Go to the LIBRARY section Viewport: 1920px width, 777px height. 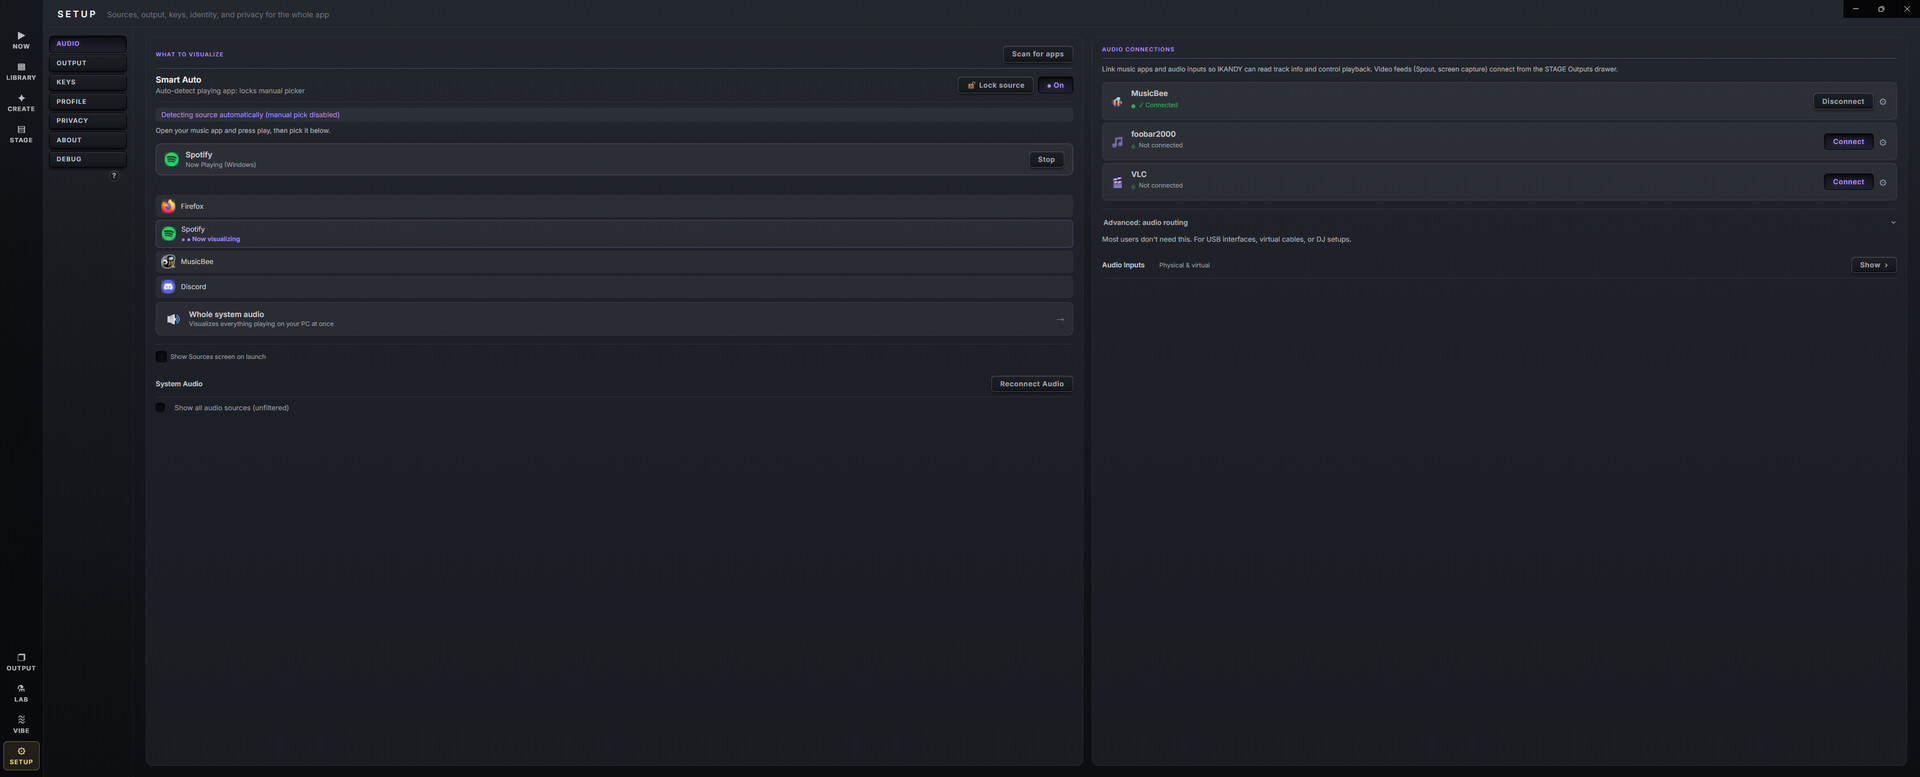(21, 71)
